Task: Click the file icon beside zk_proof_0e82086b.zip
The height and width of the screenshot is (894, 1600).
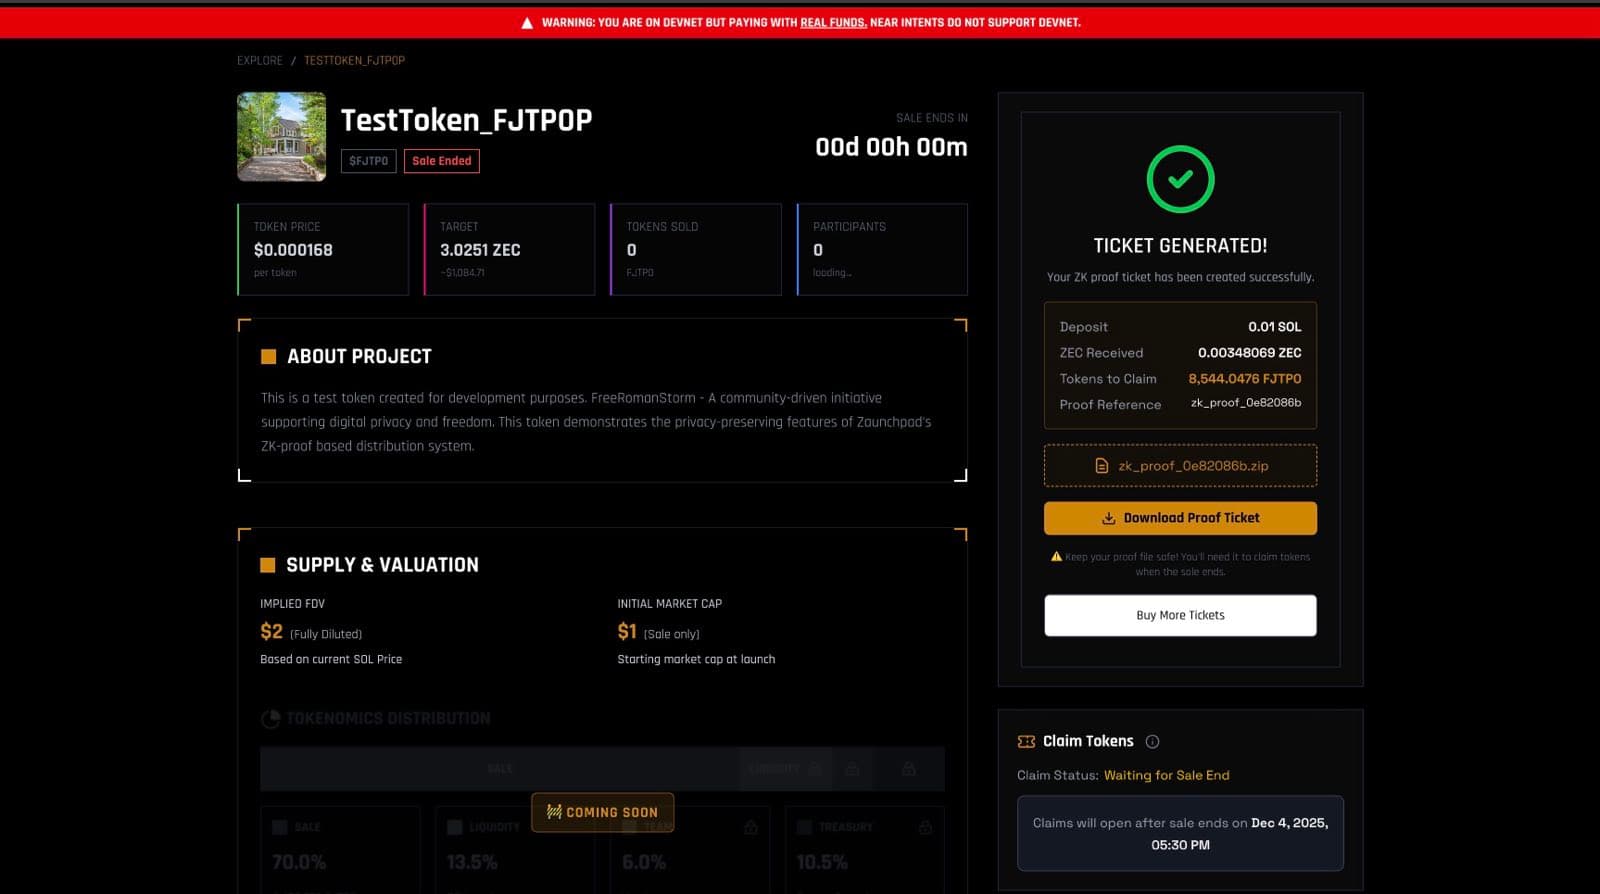Action: coord(1101,466)
